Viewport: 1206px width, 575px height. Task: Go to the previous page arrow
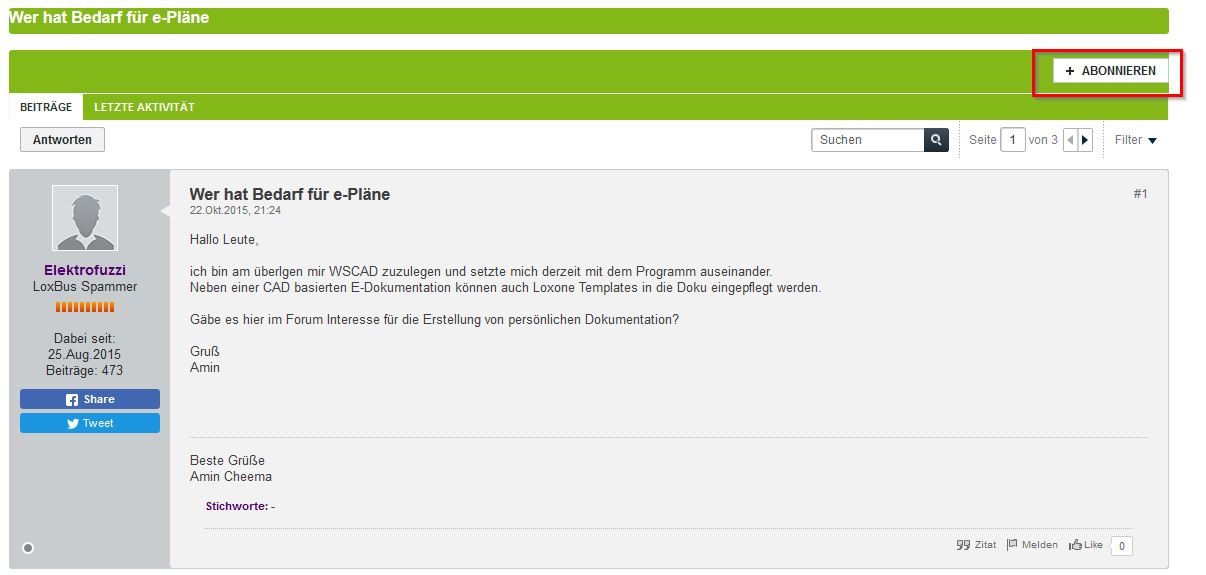click(x=1070, y=140)
